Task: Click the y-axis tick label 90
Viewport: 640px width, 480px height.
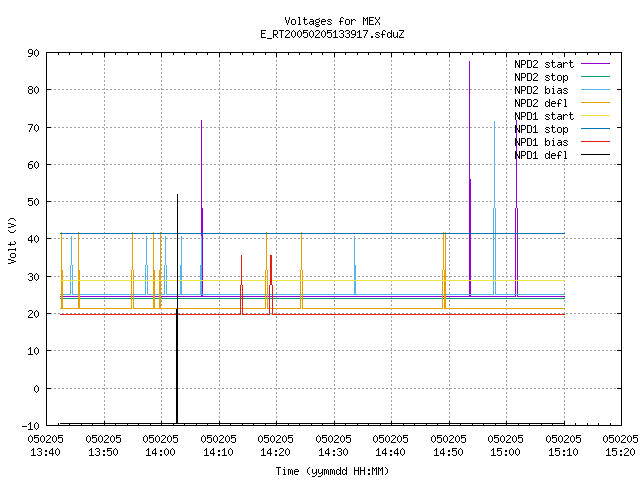Action: (33, 53)
